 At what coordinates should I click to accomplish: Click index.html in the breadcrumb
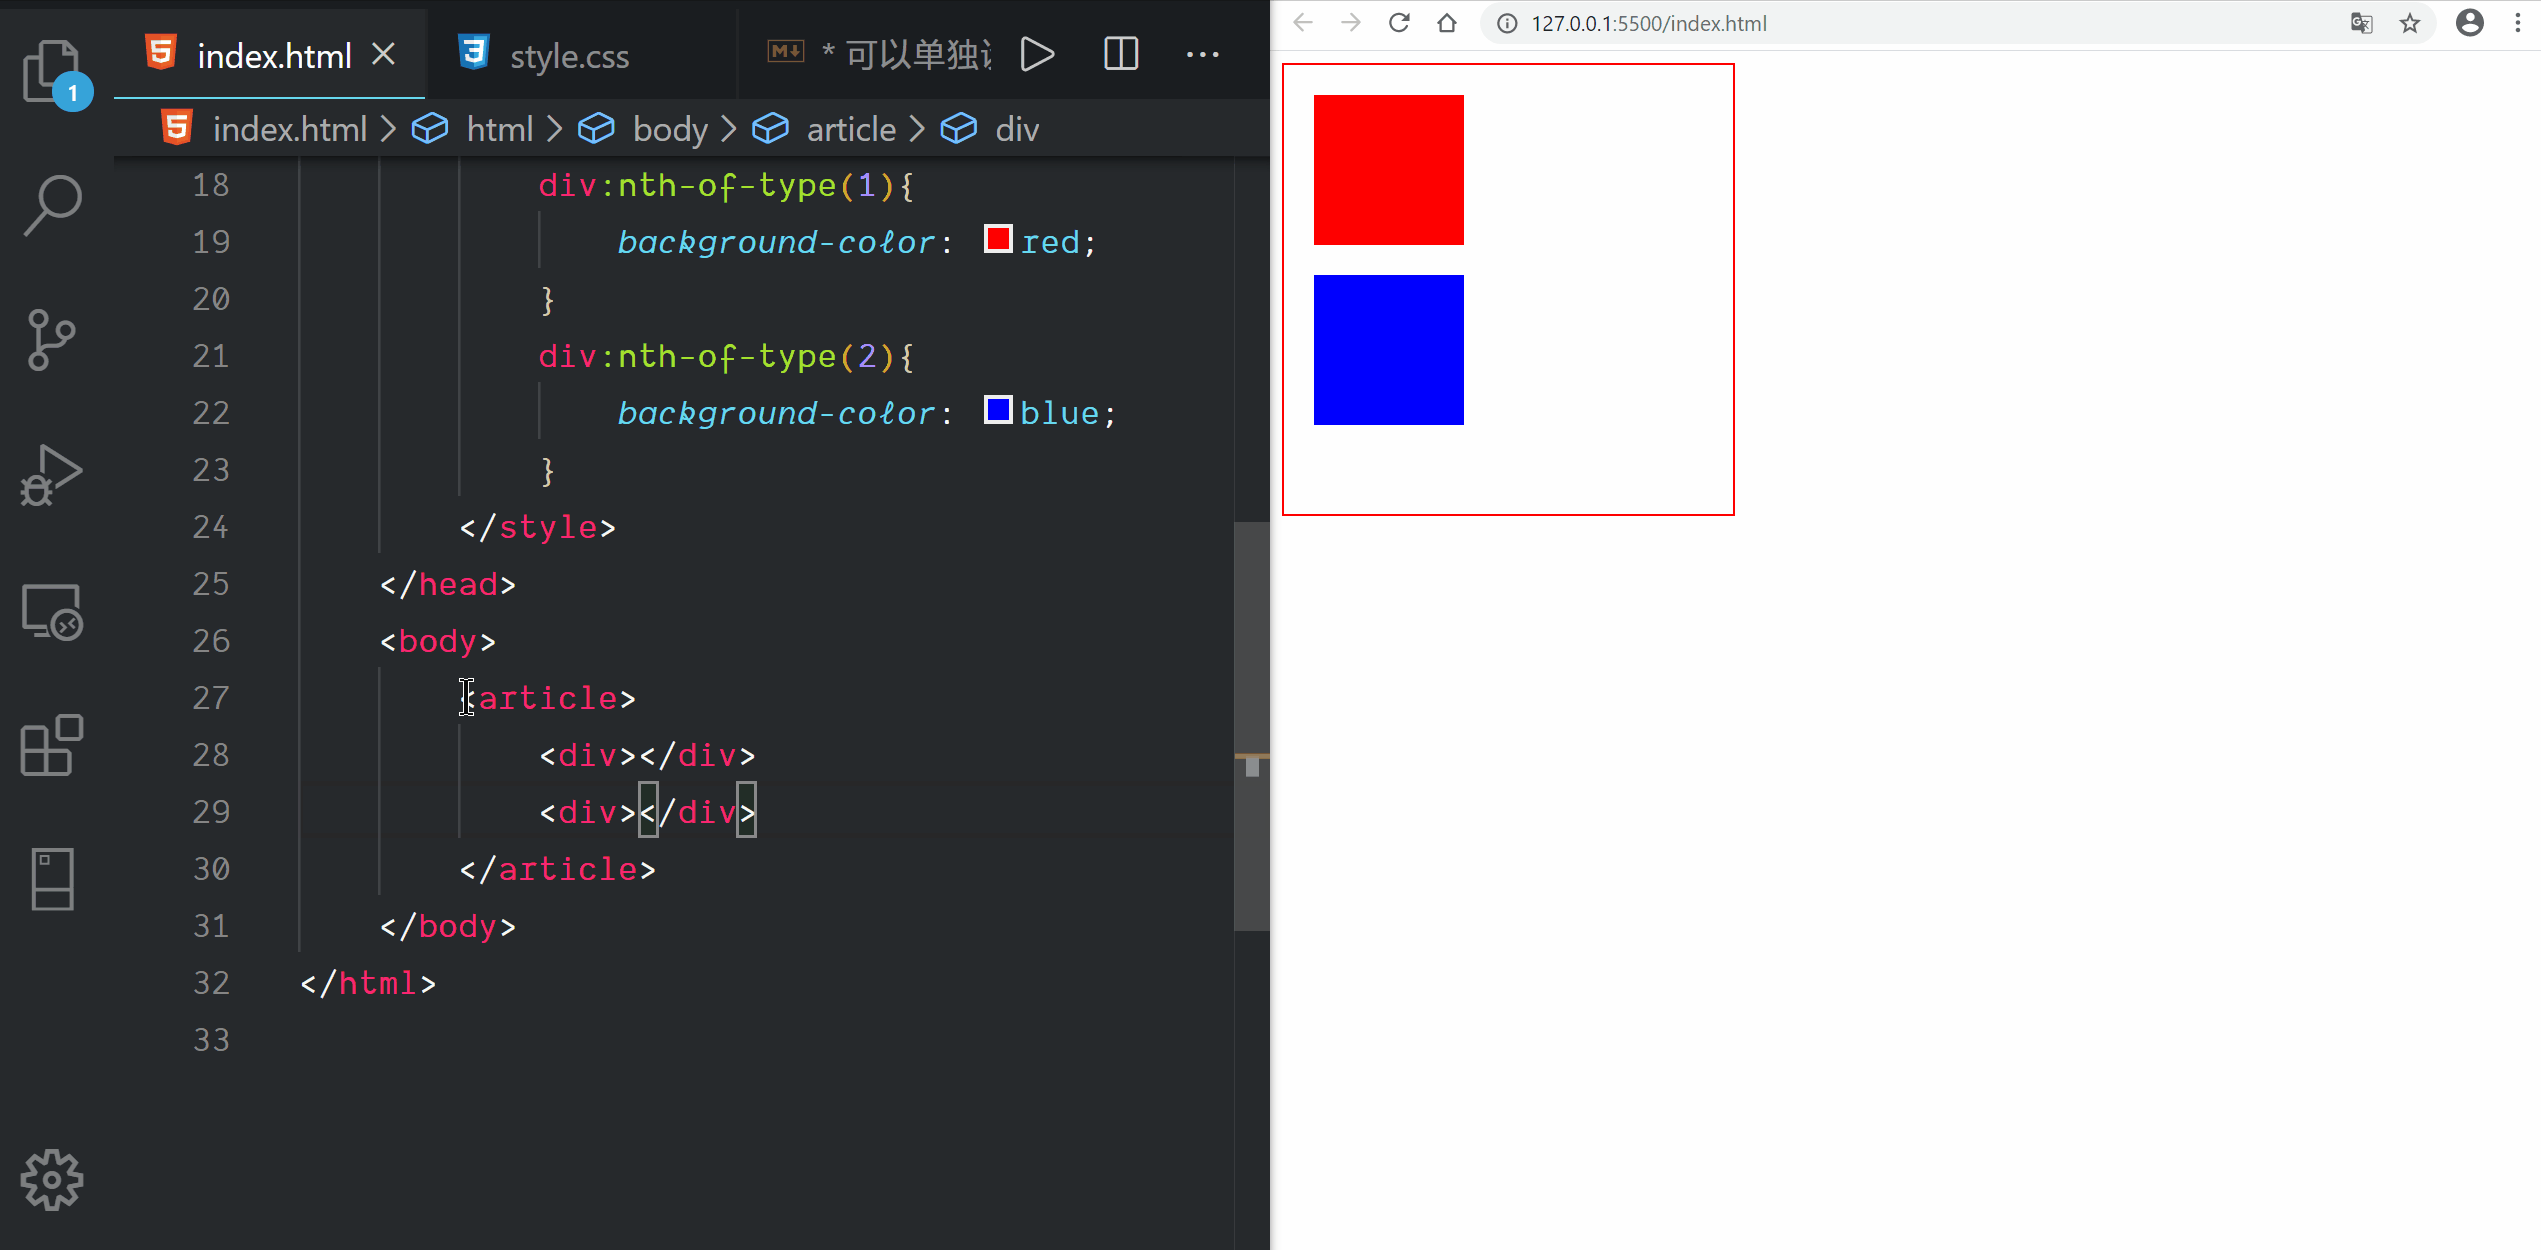coord(289,129)
